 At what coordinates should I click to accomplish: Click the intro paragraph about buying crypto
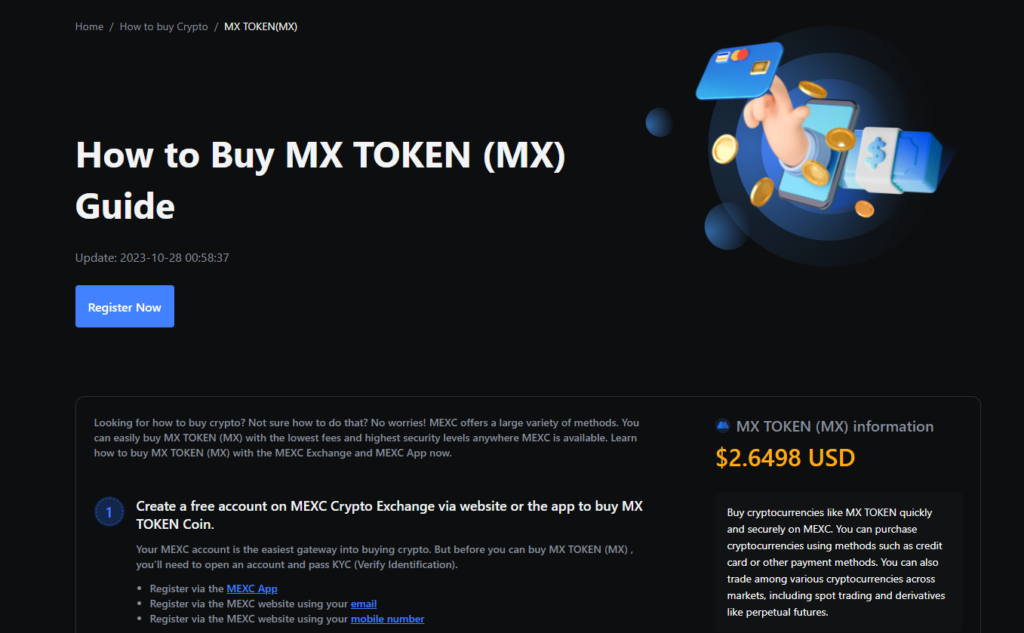tap(366, 438)
